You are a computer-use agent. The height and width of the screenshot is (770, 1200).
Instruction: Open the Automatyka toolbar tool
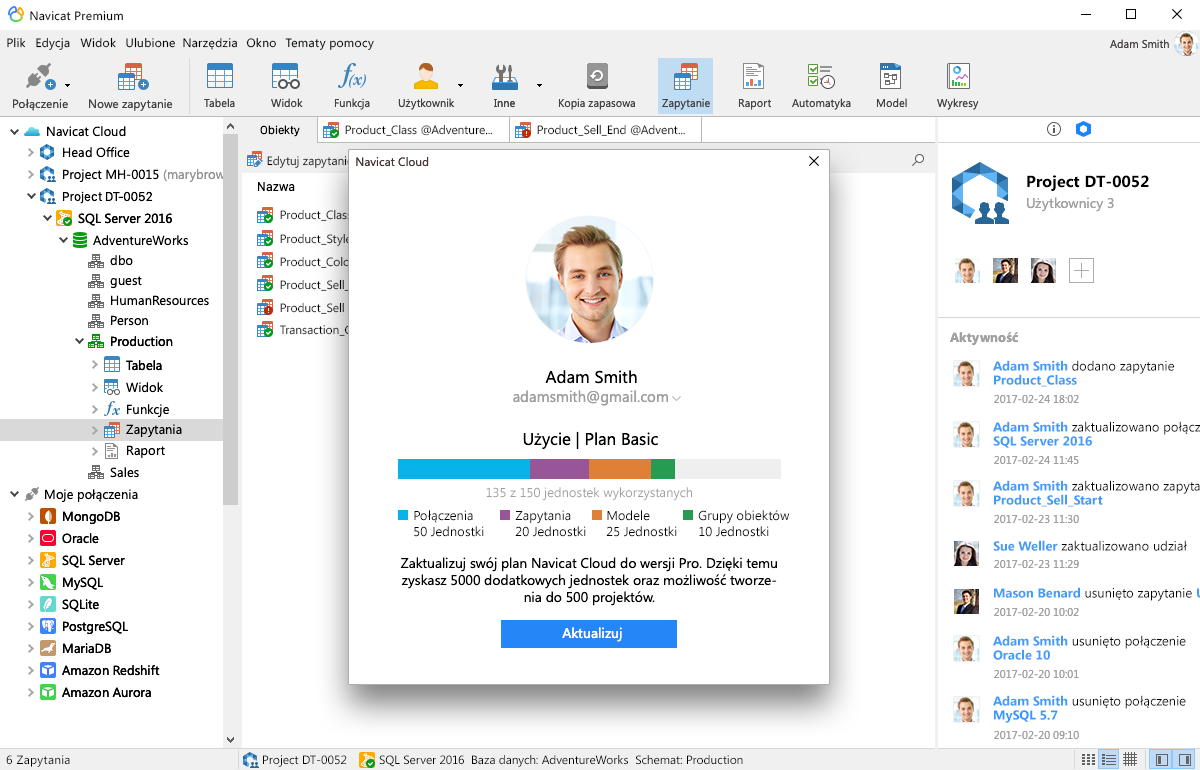821,86
